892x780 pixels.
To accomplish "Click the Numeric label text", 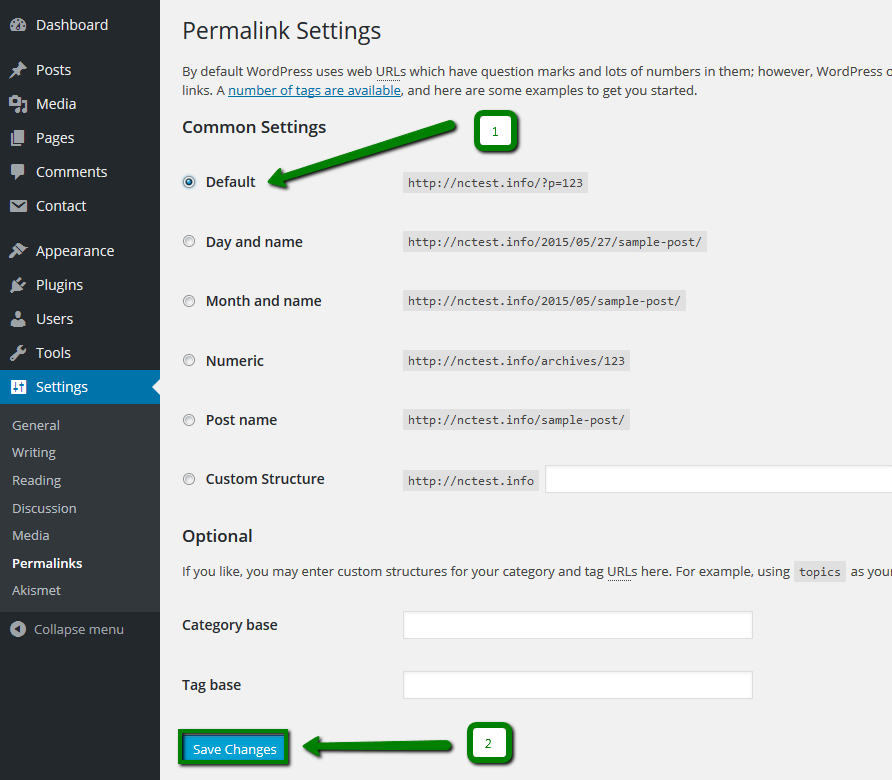I will pos(235,361).
